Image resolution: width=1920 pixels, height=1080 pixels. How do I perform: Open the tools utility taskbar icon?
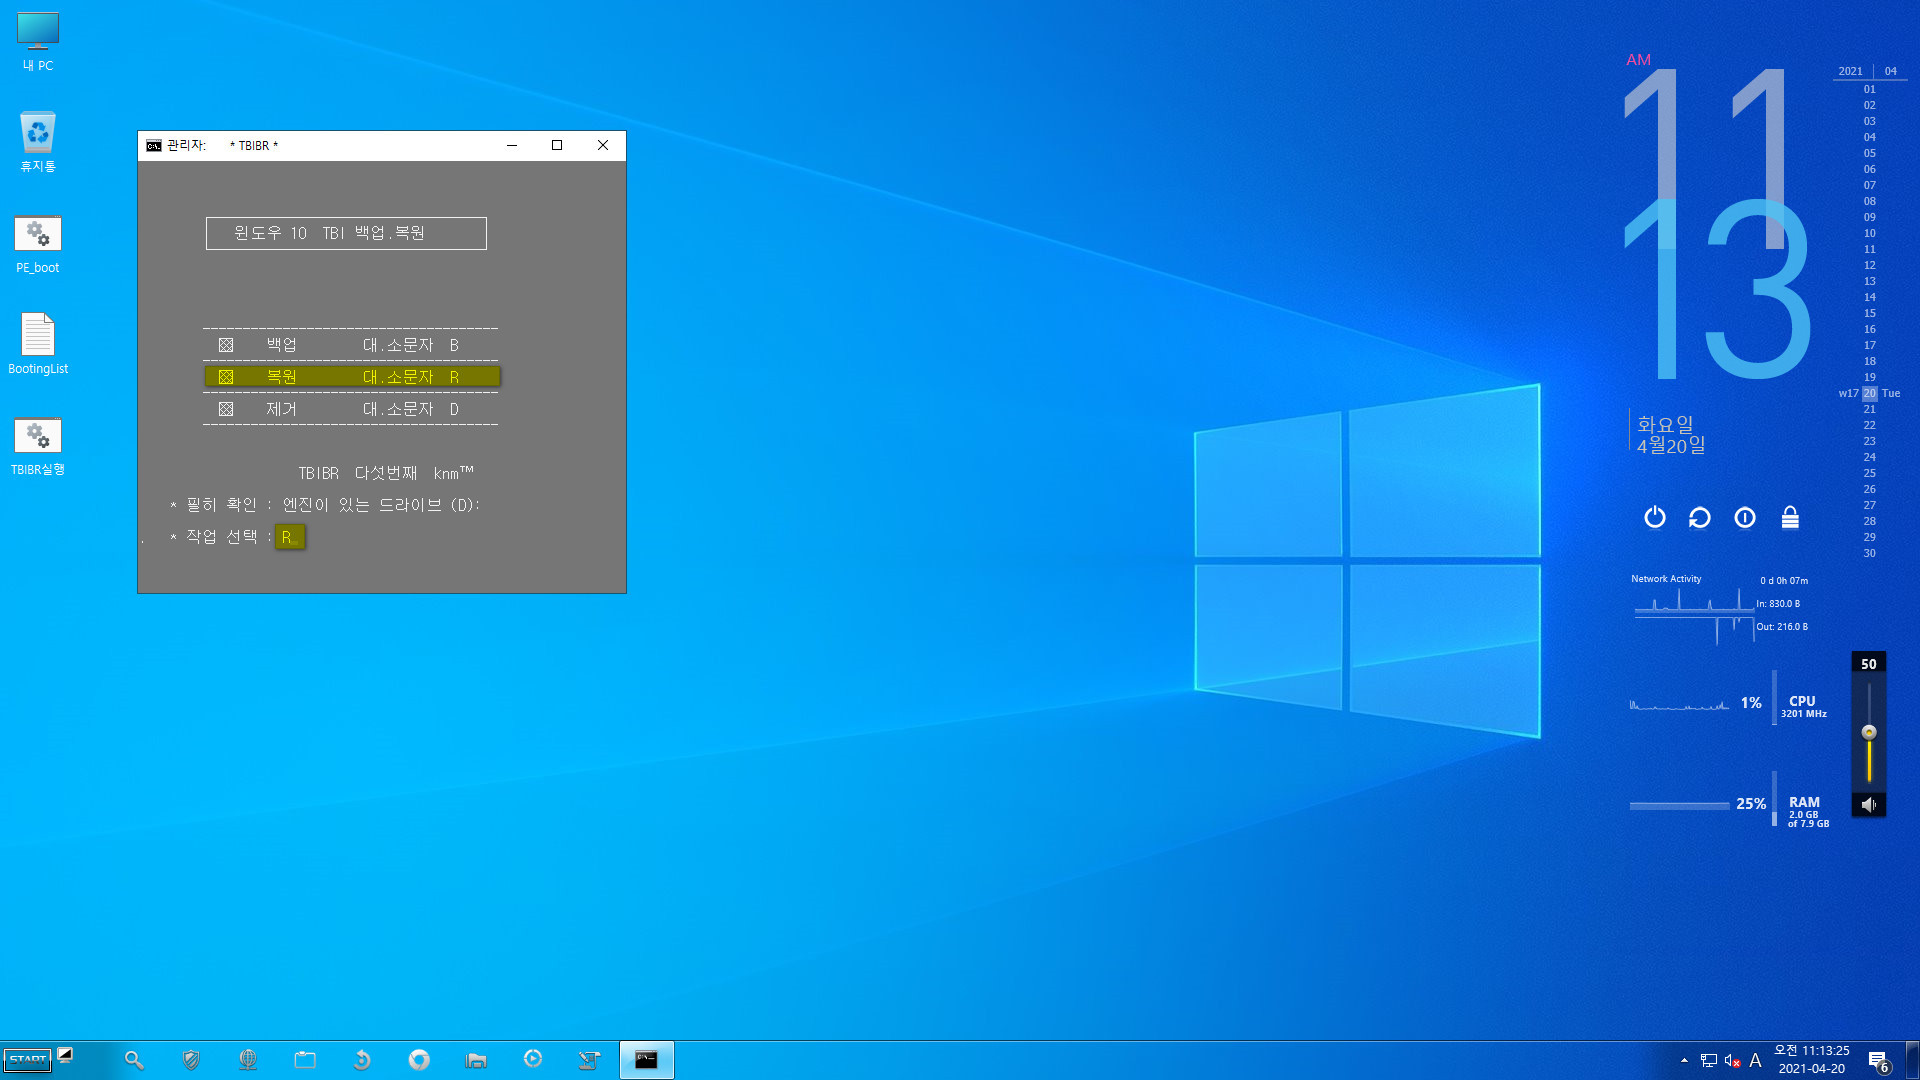[x=590, y=1060]
